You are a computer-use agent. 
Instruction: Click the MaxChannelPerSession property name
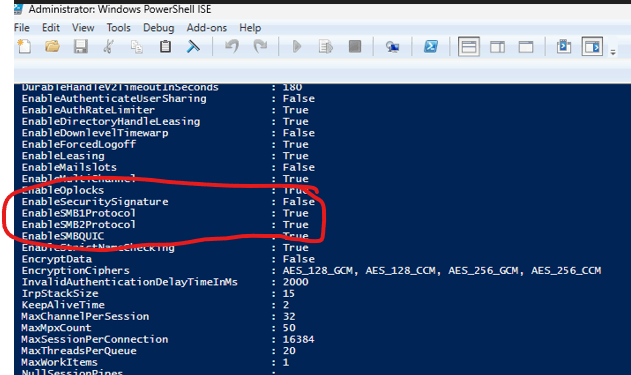[x=85, y=316]
